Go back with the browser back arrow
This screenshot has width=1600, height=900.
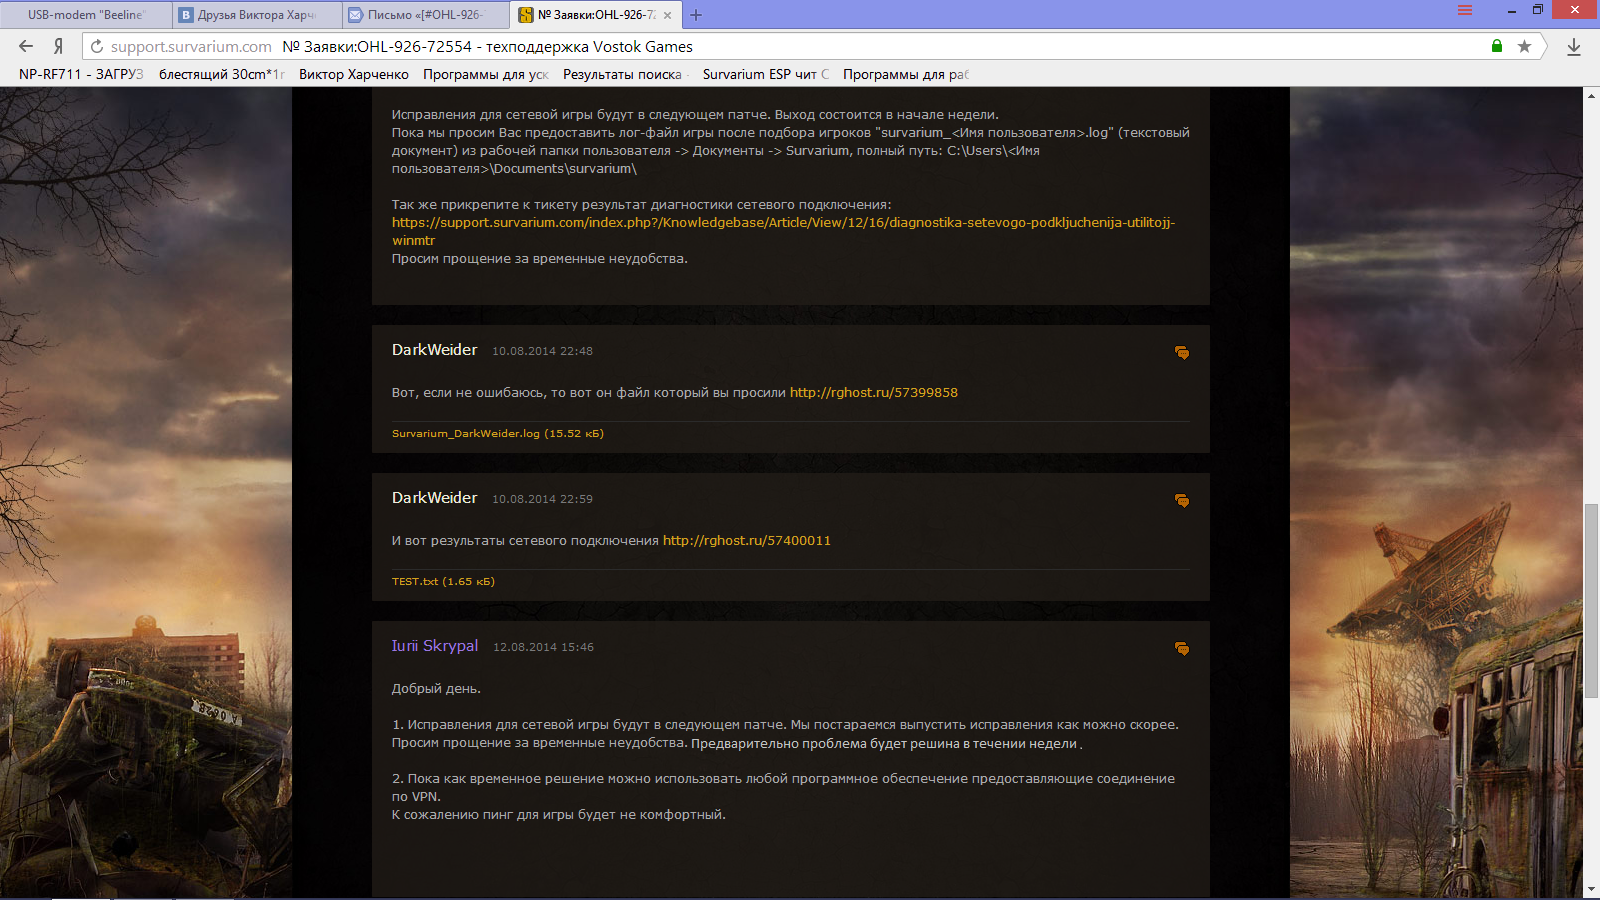pyautogui.click(x=26, y=46)
